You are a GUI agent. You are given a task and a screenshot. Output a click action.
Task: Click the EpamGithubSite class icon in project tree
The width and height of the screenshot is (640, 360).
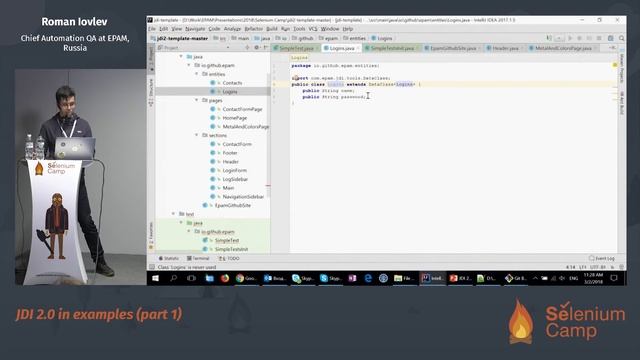pos(205,205)
